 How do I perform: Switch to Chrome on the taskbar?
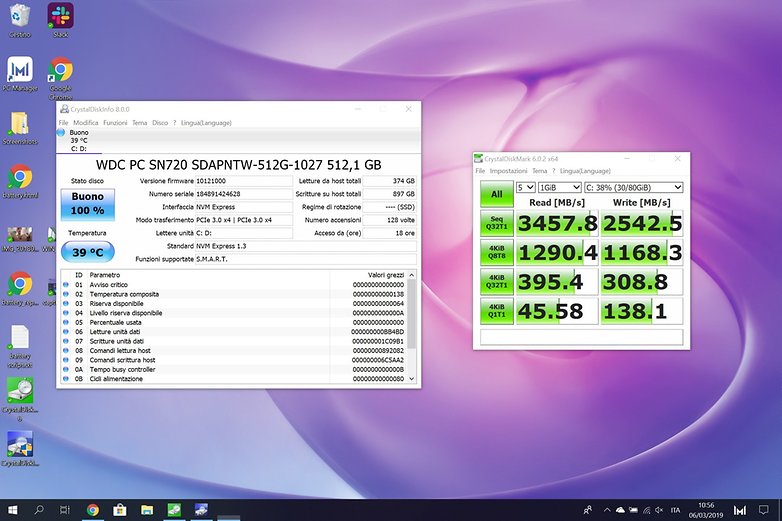pos(92,510)
